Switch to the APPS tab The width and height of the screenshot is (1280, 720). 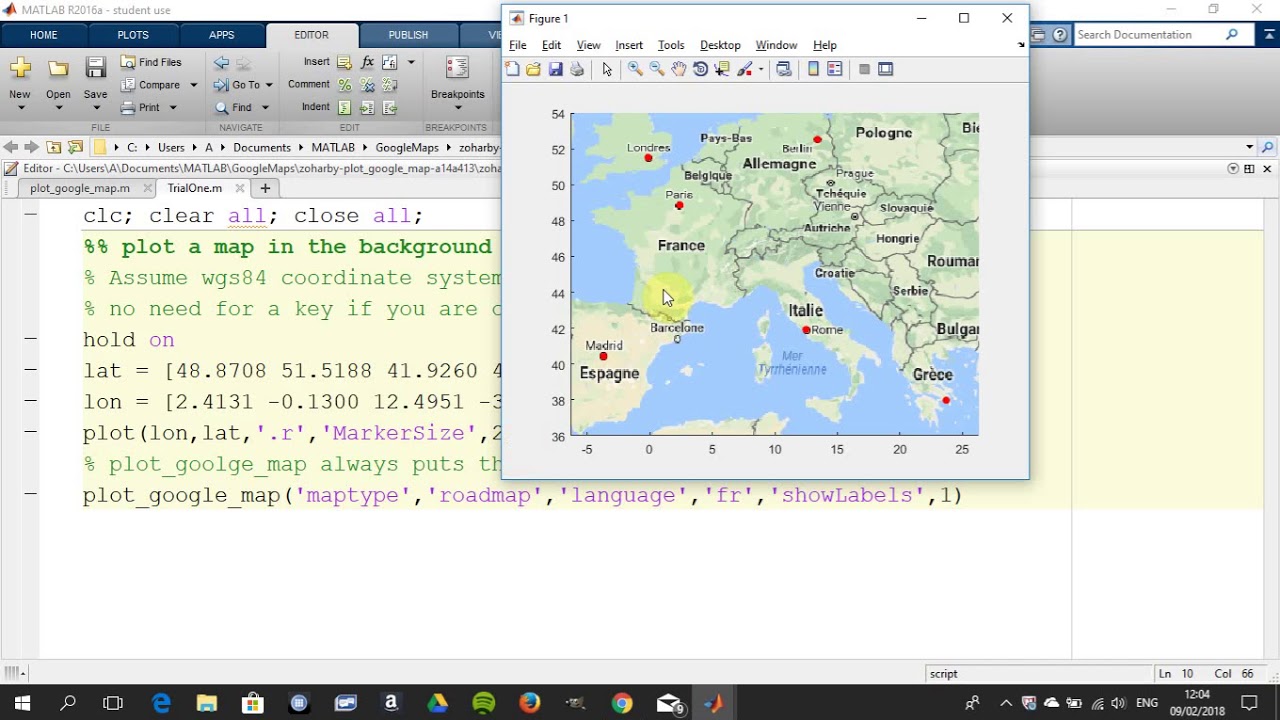(x=222, y=35)
